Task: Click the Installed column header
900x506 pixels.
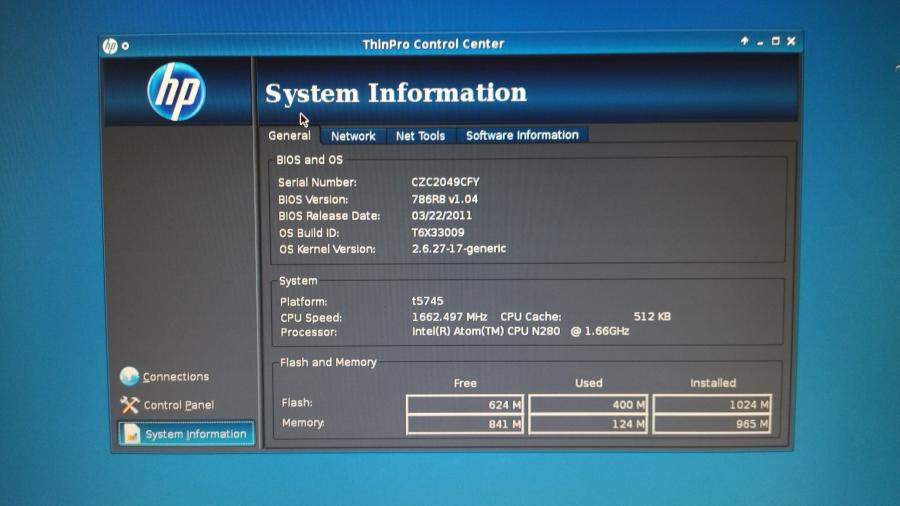Action: click(713, 383)
